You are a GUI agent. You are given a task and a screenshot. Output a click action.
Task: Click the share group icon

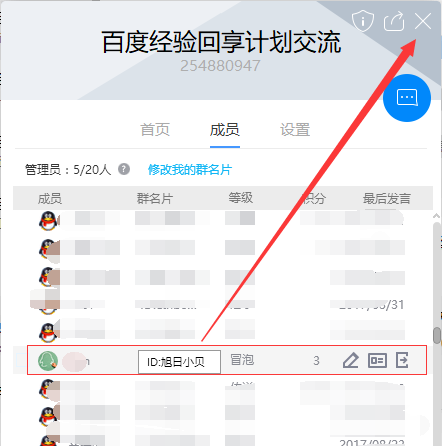coord(394,21)
